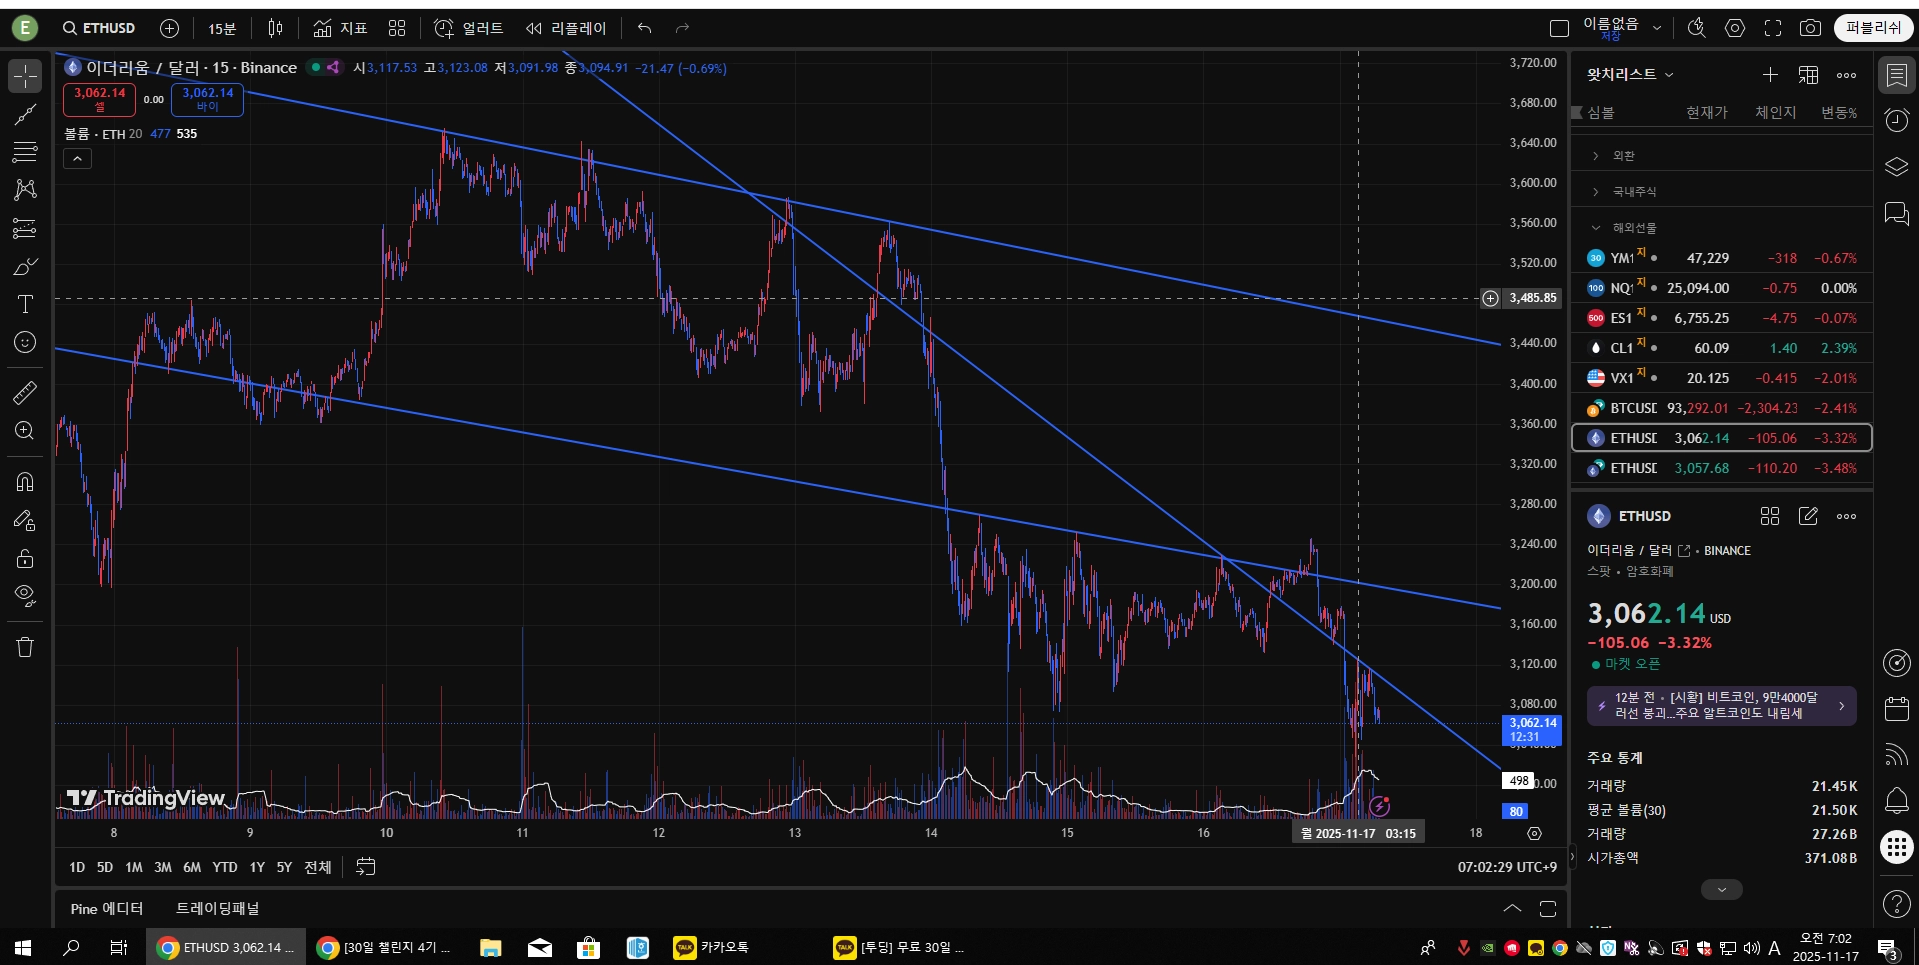
Task: Delete drawings with the trash icon
Action: coord(25,647)
